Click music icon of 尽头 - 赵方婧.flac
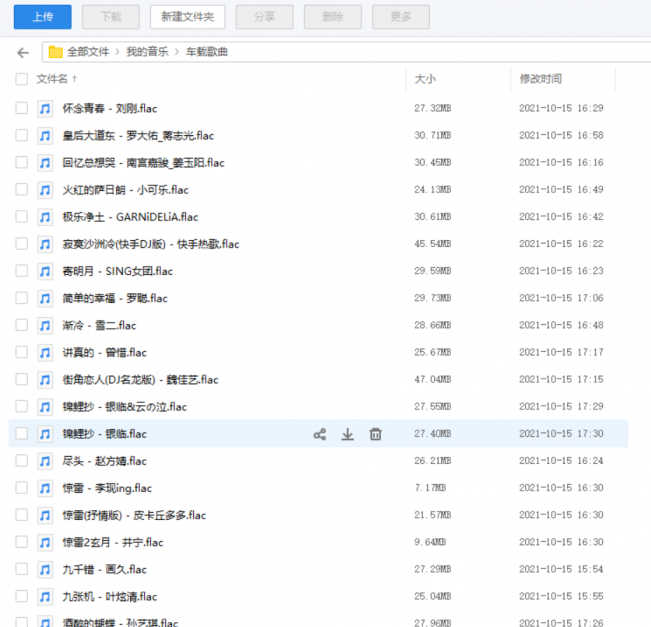This screenshot has width=651, height=627. pyautogui.click(x=45, y=461)
